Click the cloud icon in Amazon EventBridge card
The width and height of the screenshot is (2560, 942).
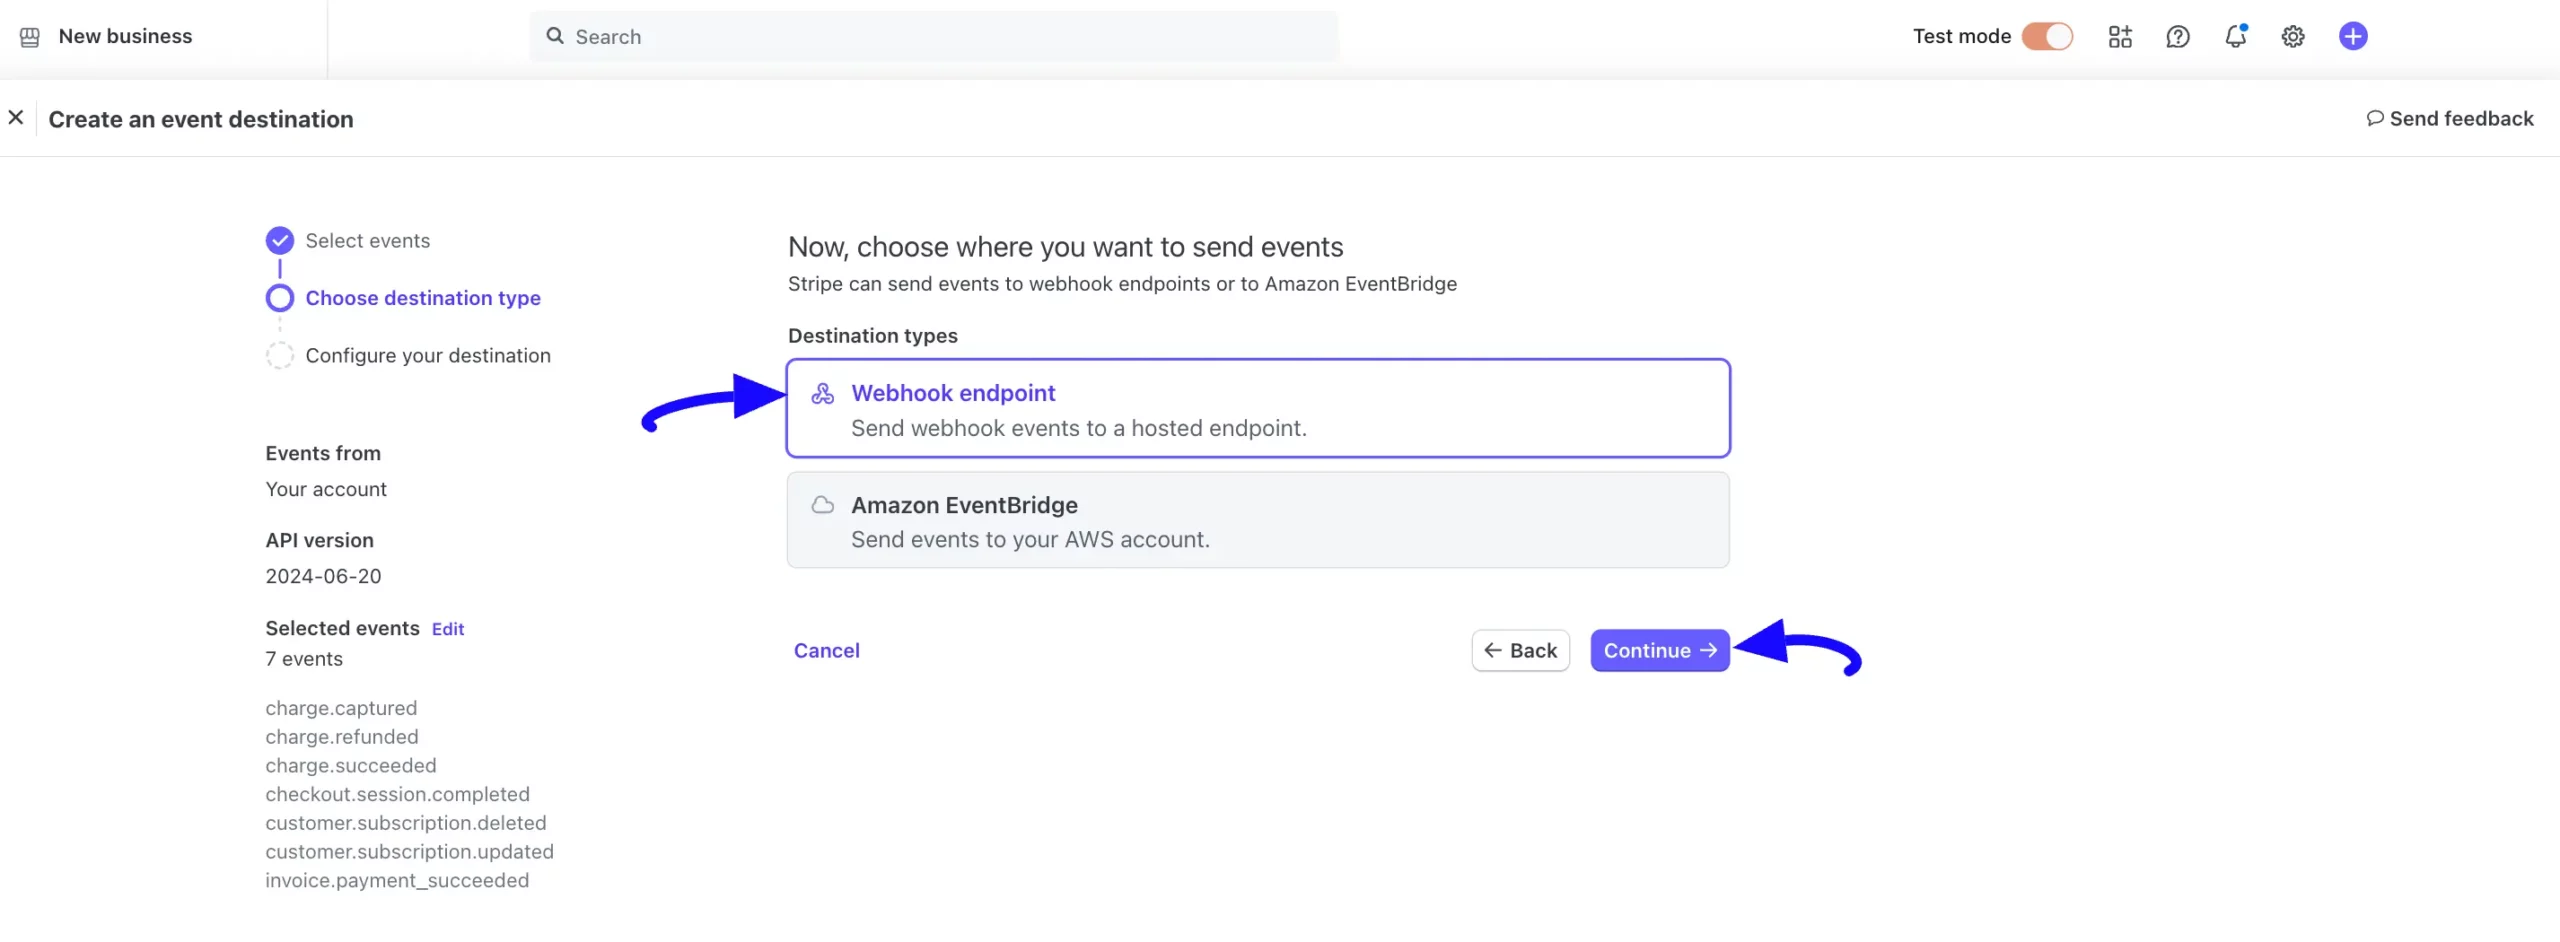click(822, 506)
